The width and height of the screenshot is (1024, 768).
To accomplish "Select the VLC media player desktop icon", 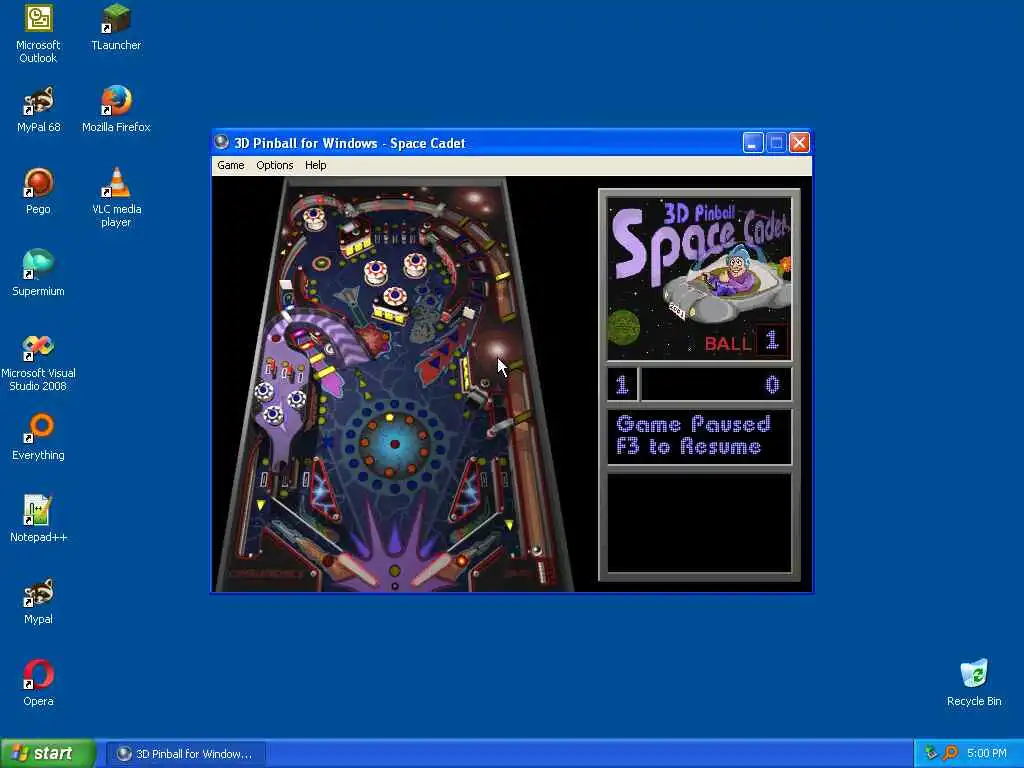I will pyautogui.click(x=116, y=198).
